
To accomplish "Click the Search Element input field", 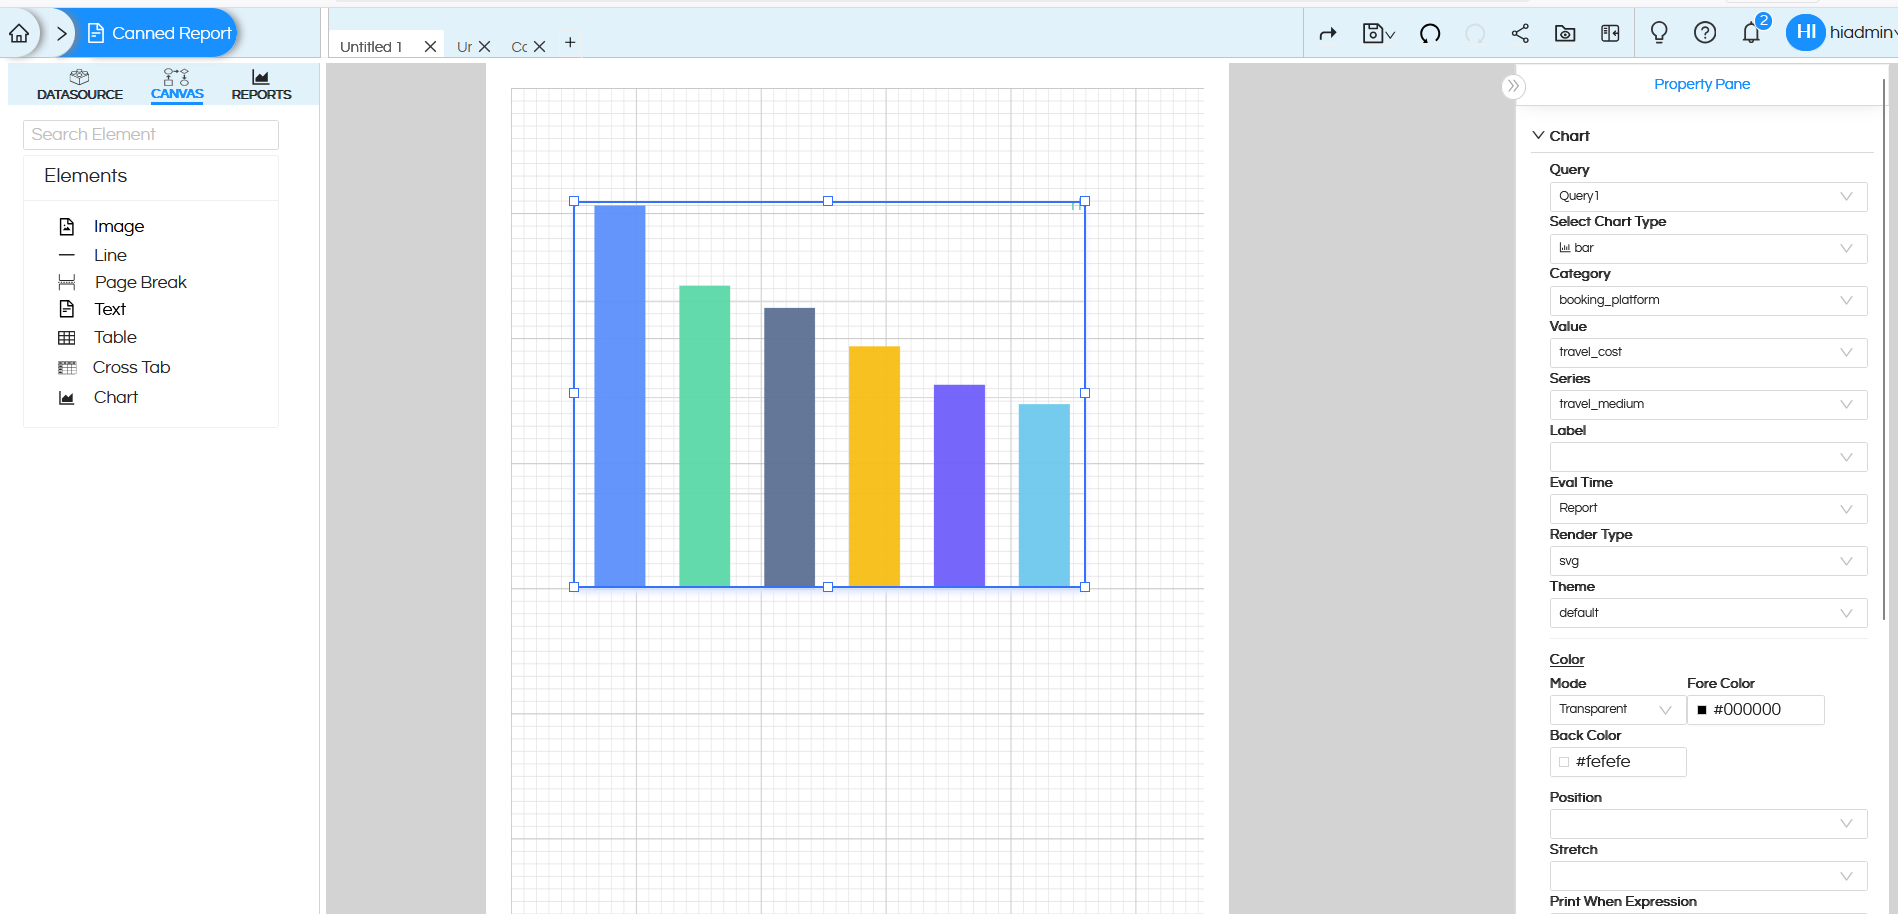I will pyautogui.click(x=150, y=134).
